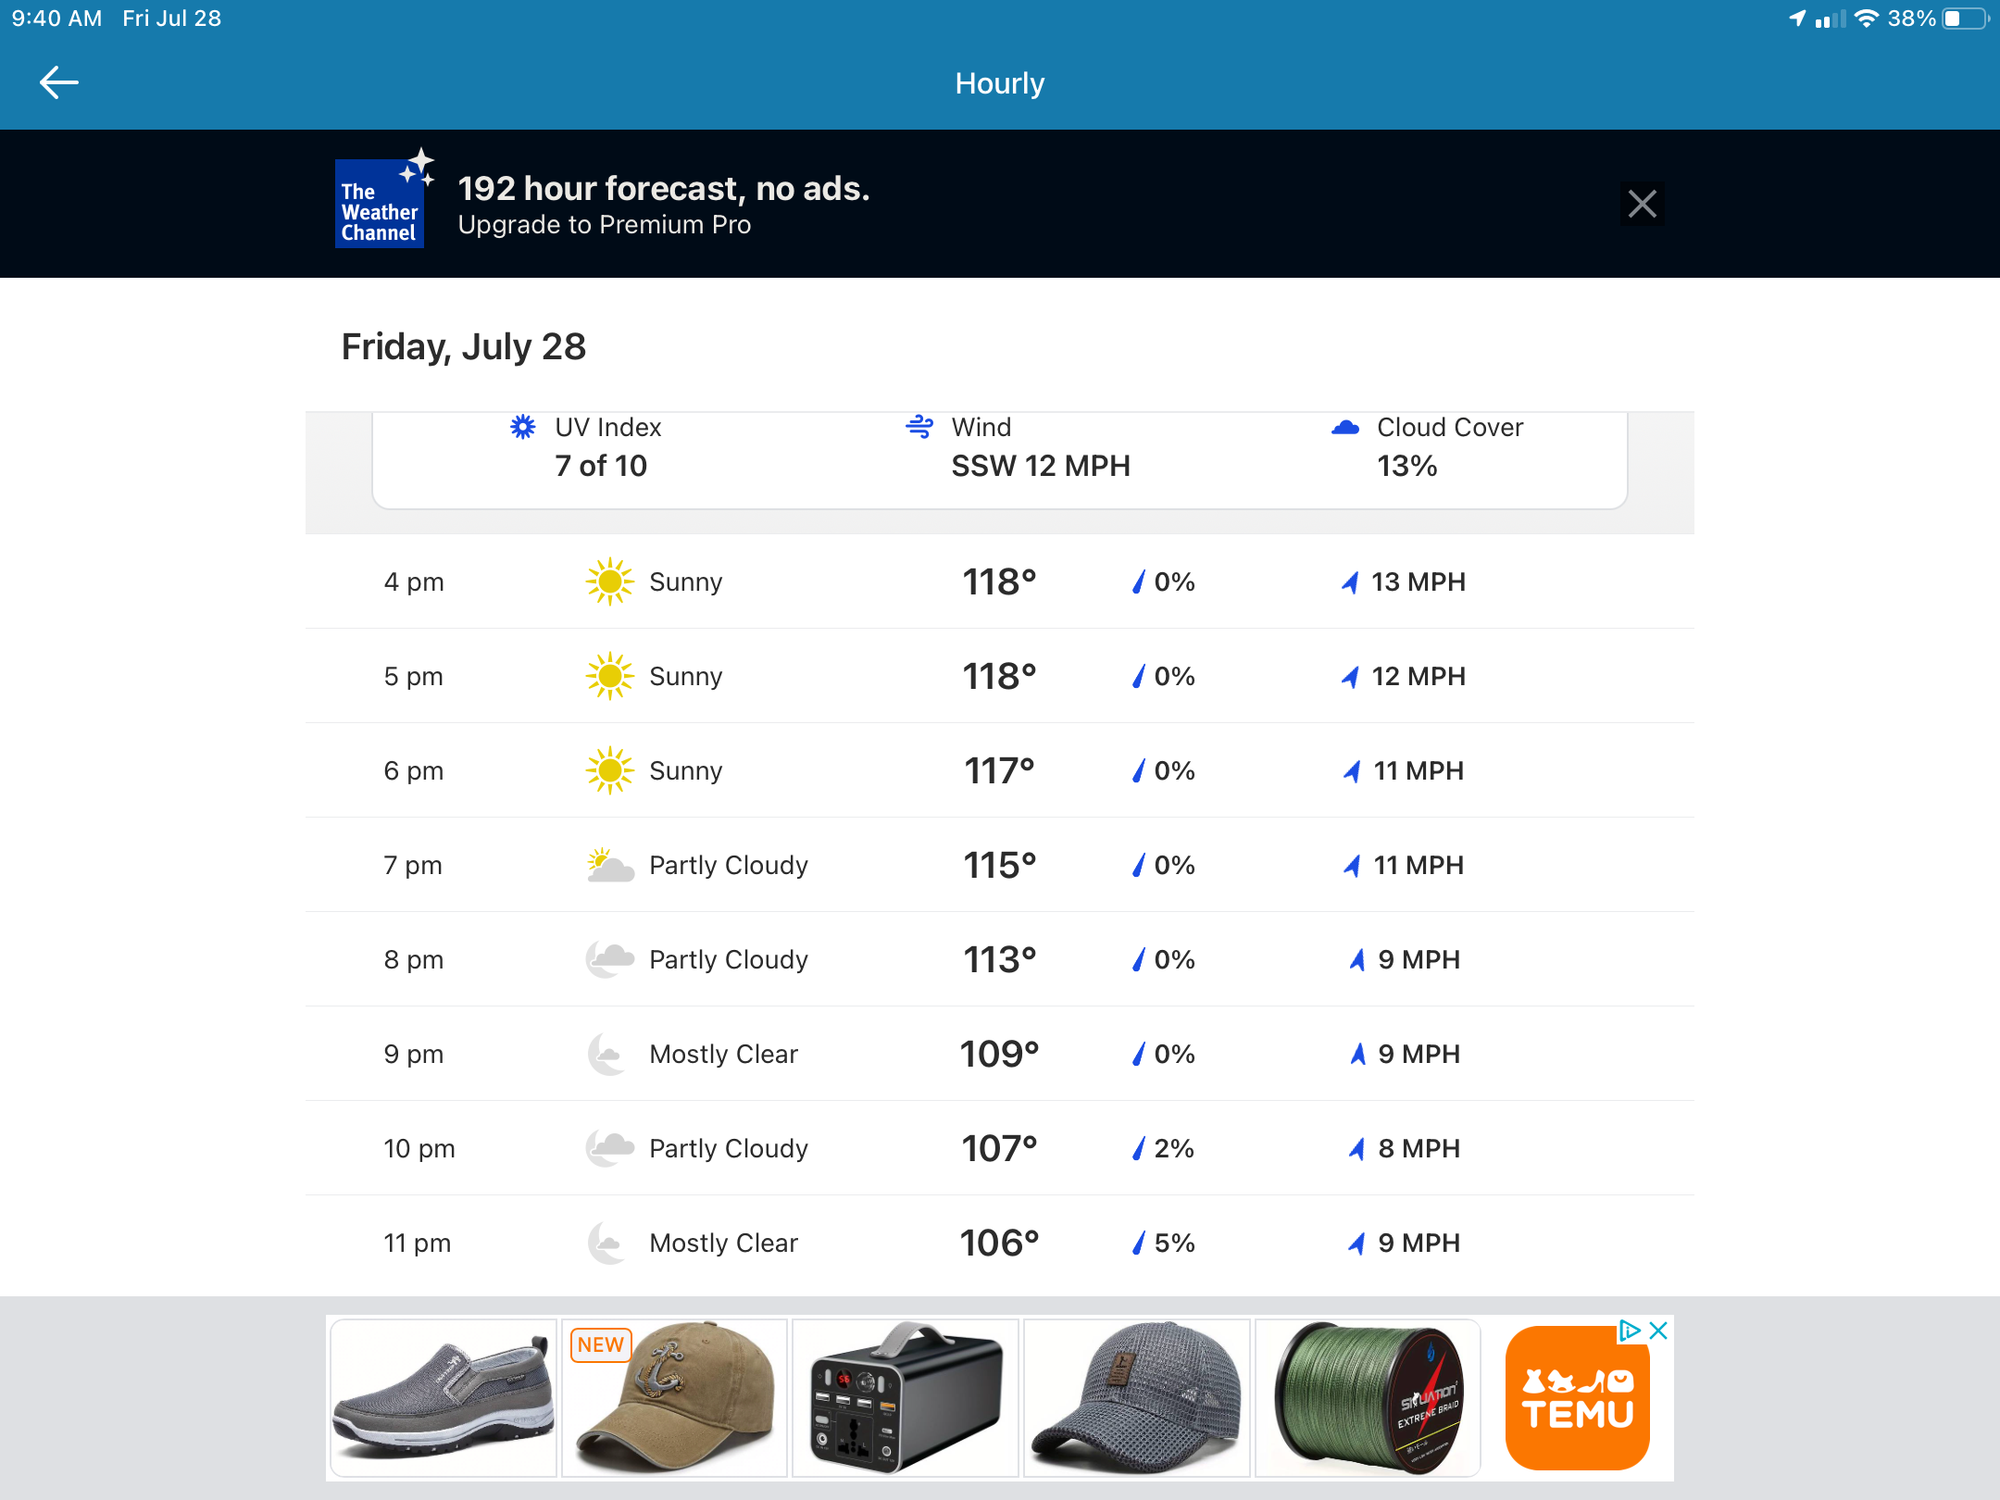Tap the Cloud Cover cloud icon
This screenshot has width=2000, height=1500.
tap(1345, 428)
